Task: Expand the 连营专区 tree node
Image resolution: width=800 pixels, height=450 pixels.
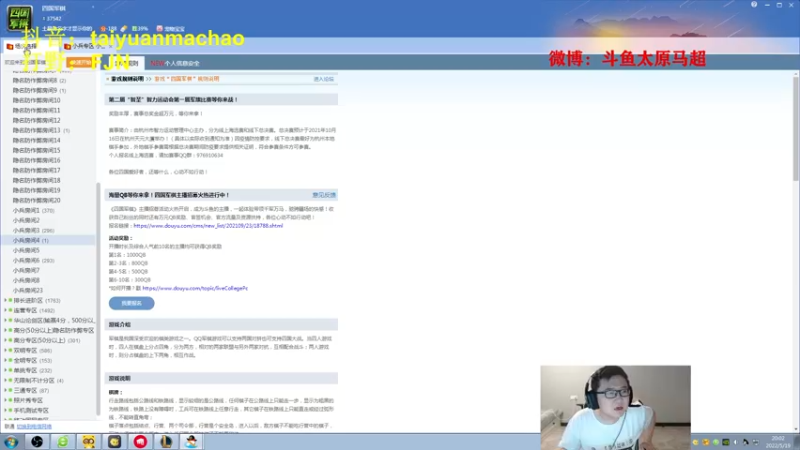Action: [x=6, y=310]
